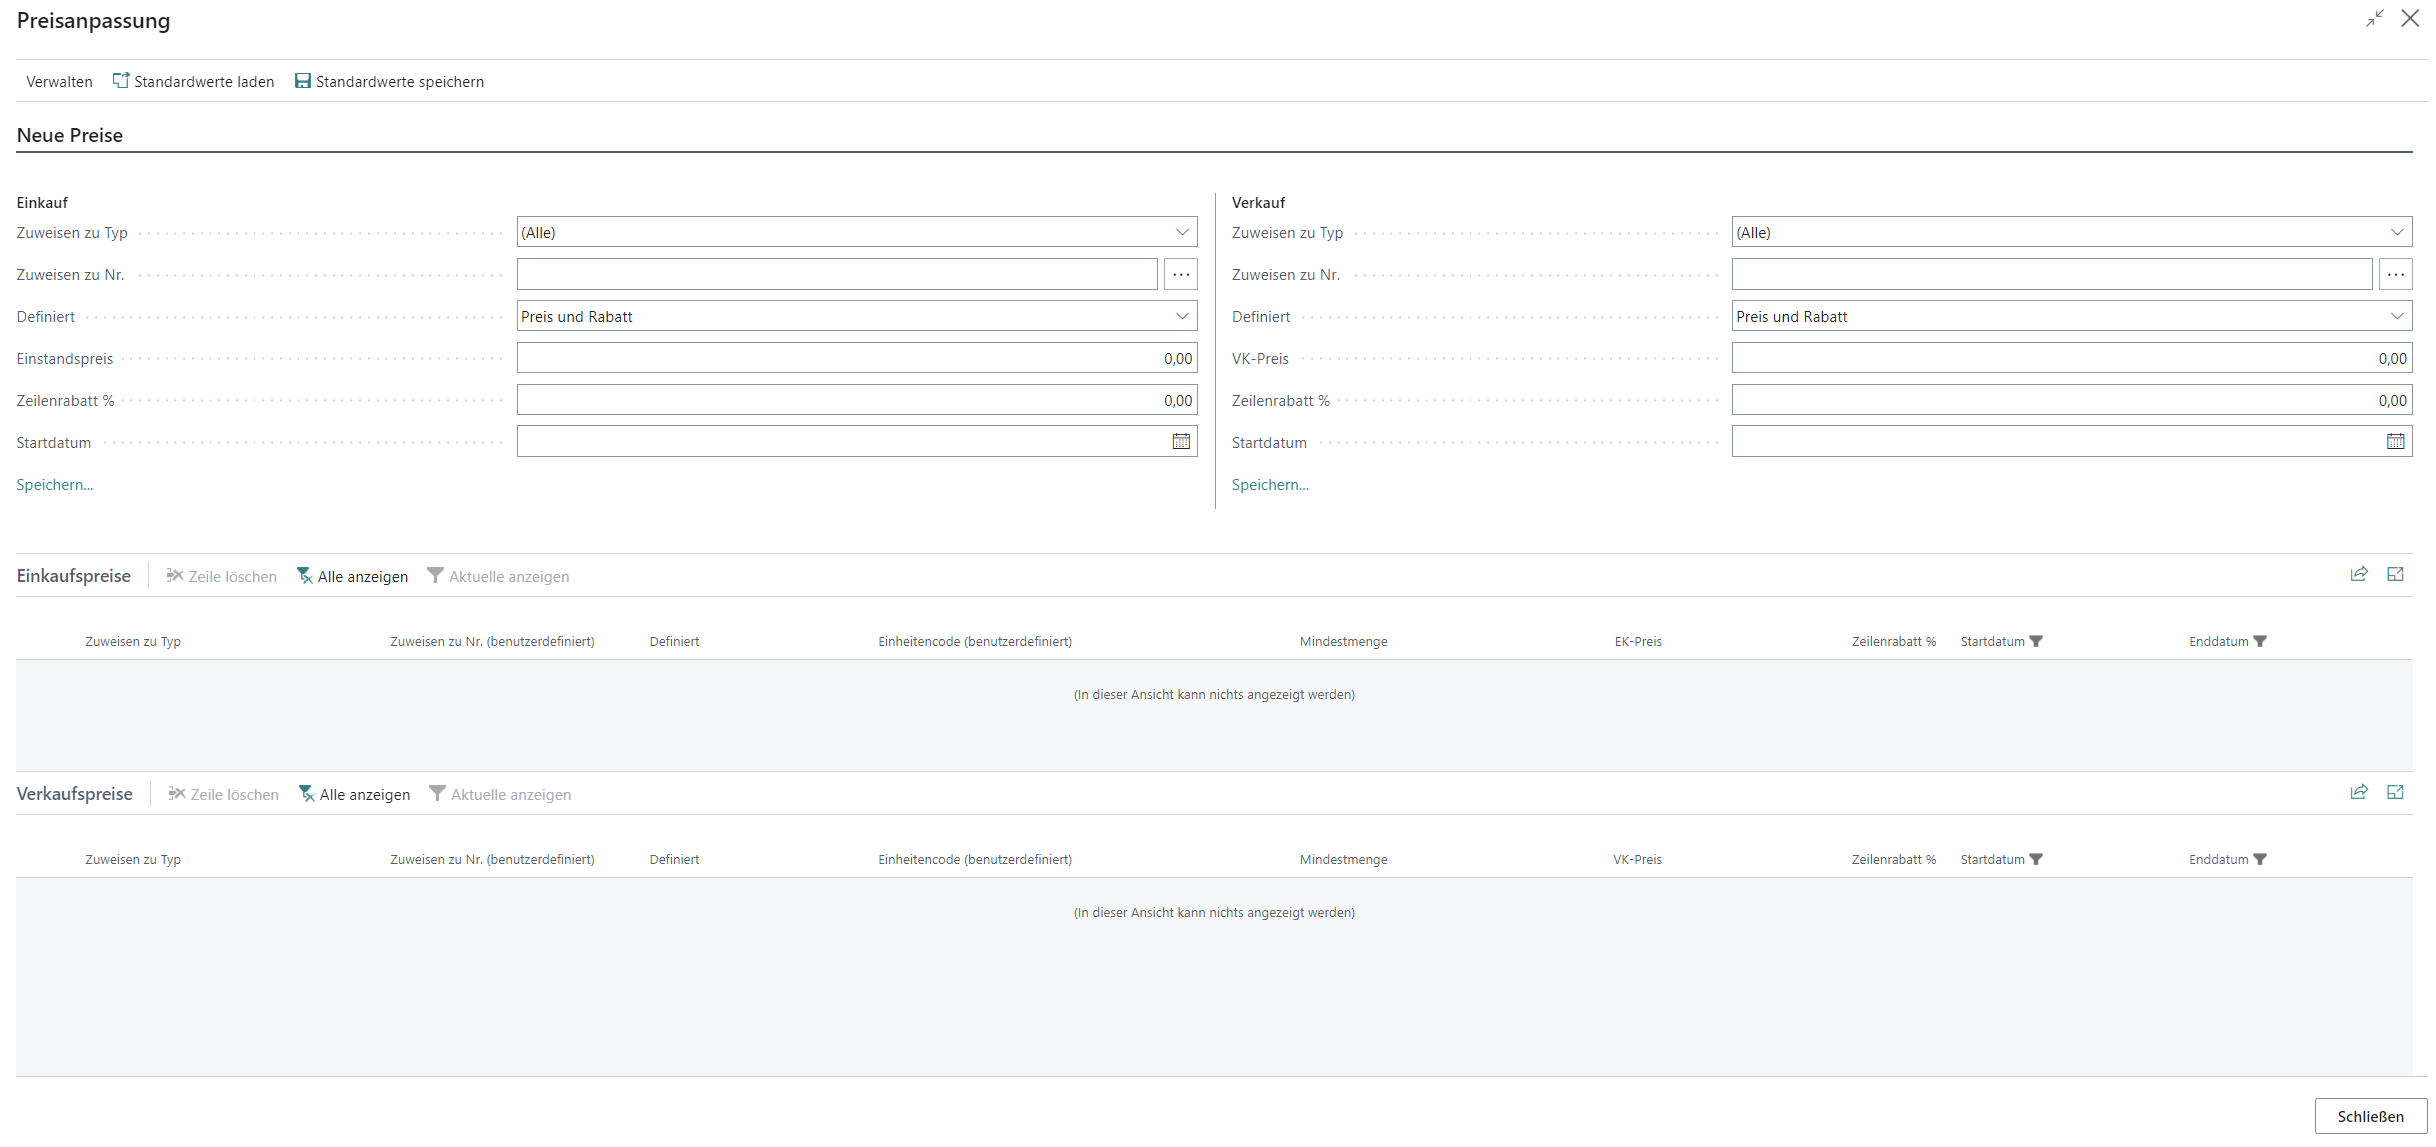Image resolution: width=2436 pixels, height=1147 pixels.
Task: Click share icon in Einkaufspreise section
Action: 2359,574
